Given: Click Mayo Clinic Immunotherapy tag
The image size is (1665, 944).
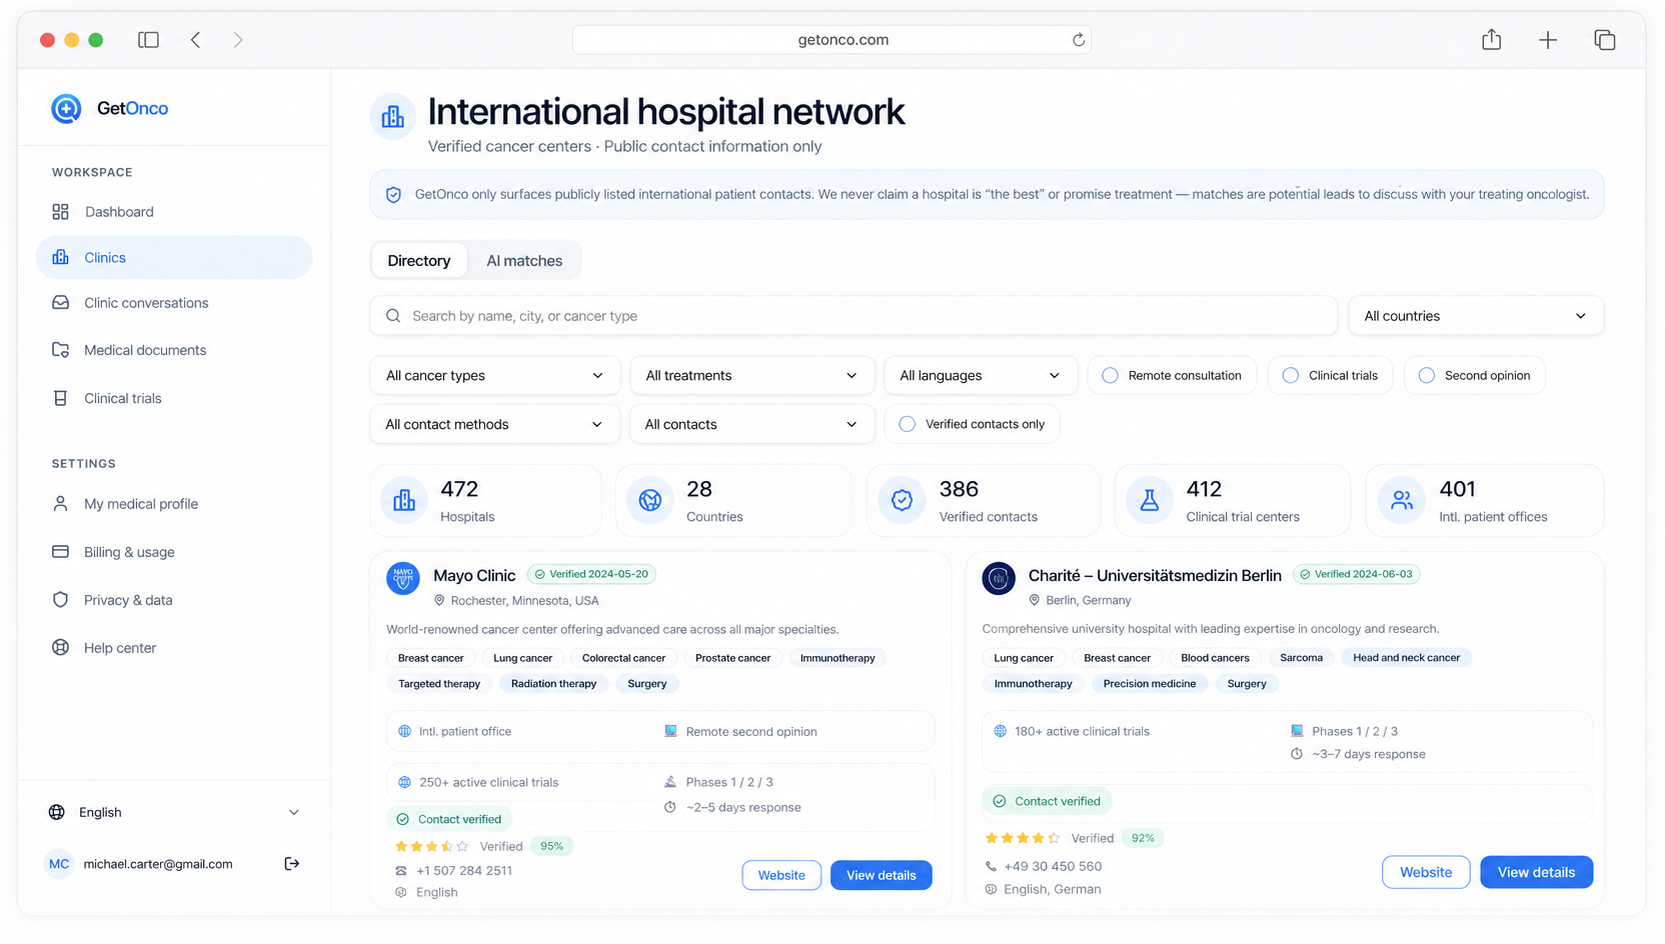Looking at the screenshot, I should click(x=838, y=658).
